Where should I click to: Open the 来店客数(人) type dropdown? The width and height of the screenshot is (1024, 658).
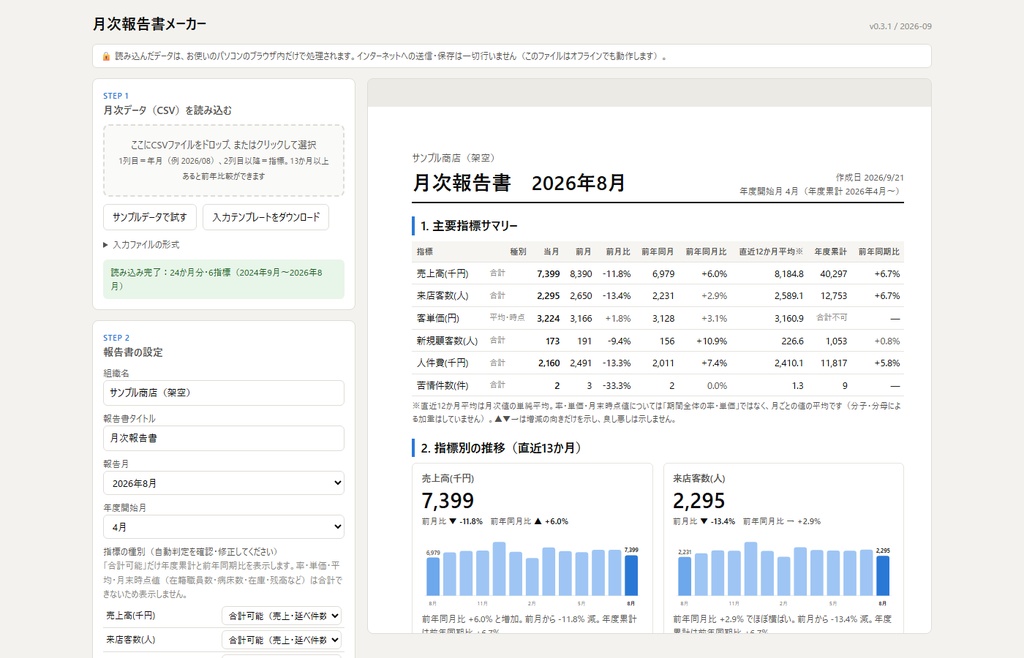click(x=281, y=640)
